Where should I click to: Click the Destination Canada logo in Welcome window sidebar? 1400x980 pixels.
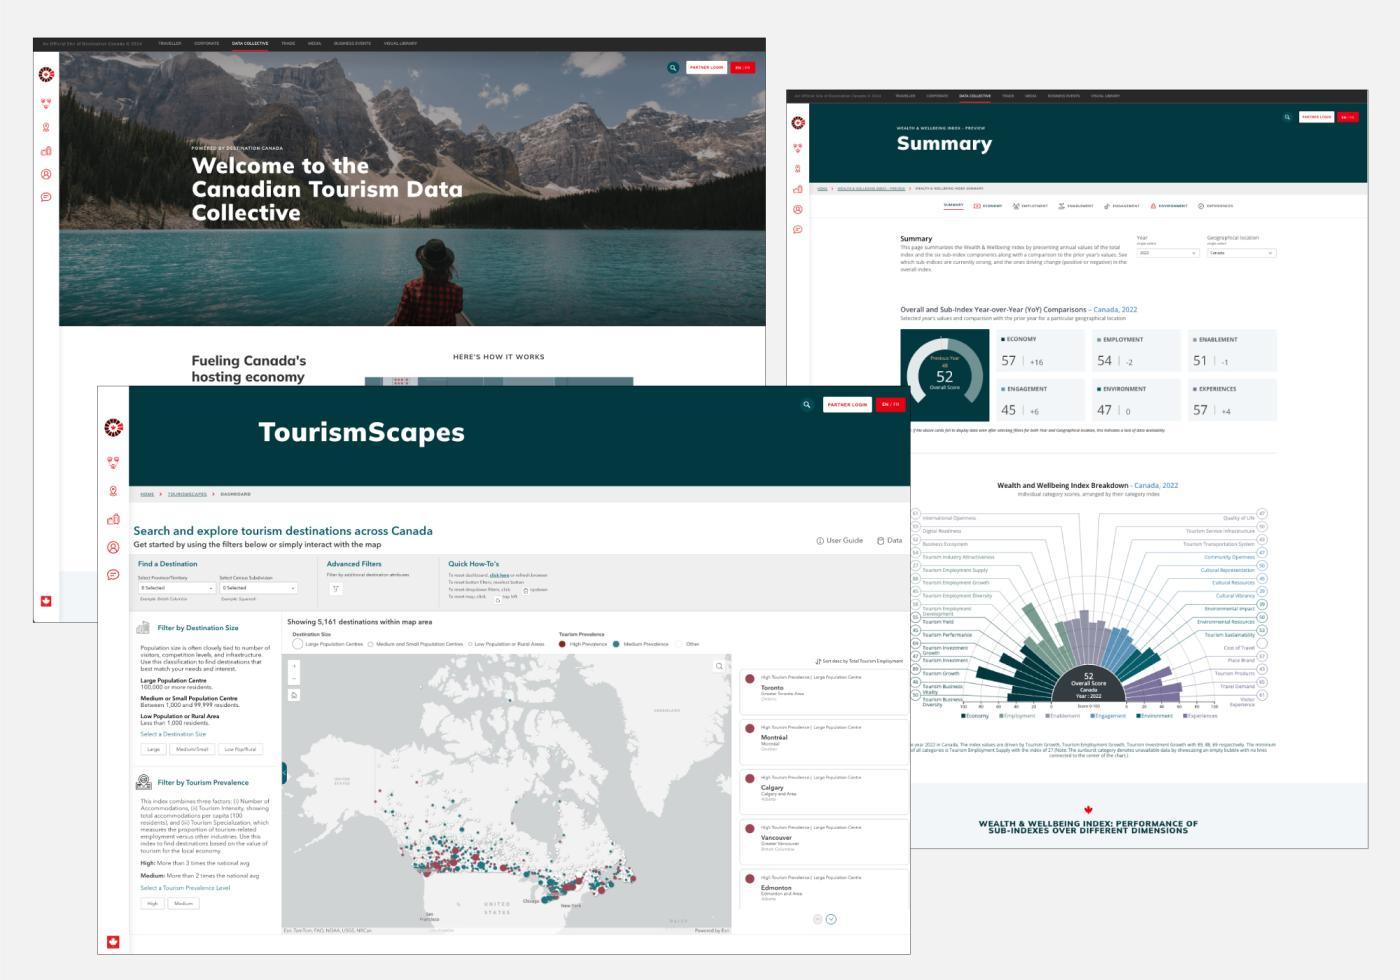tap(46, 74)
